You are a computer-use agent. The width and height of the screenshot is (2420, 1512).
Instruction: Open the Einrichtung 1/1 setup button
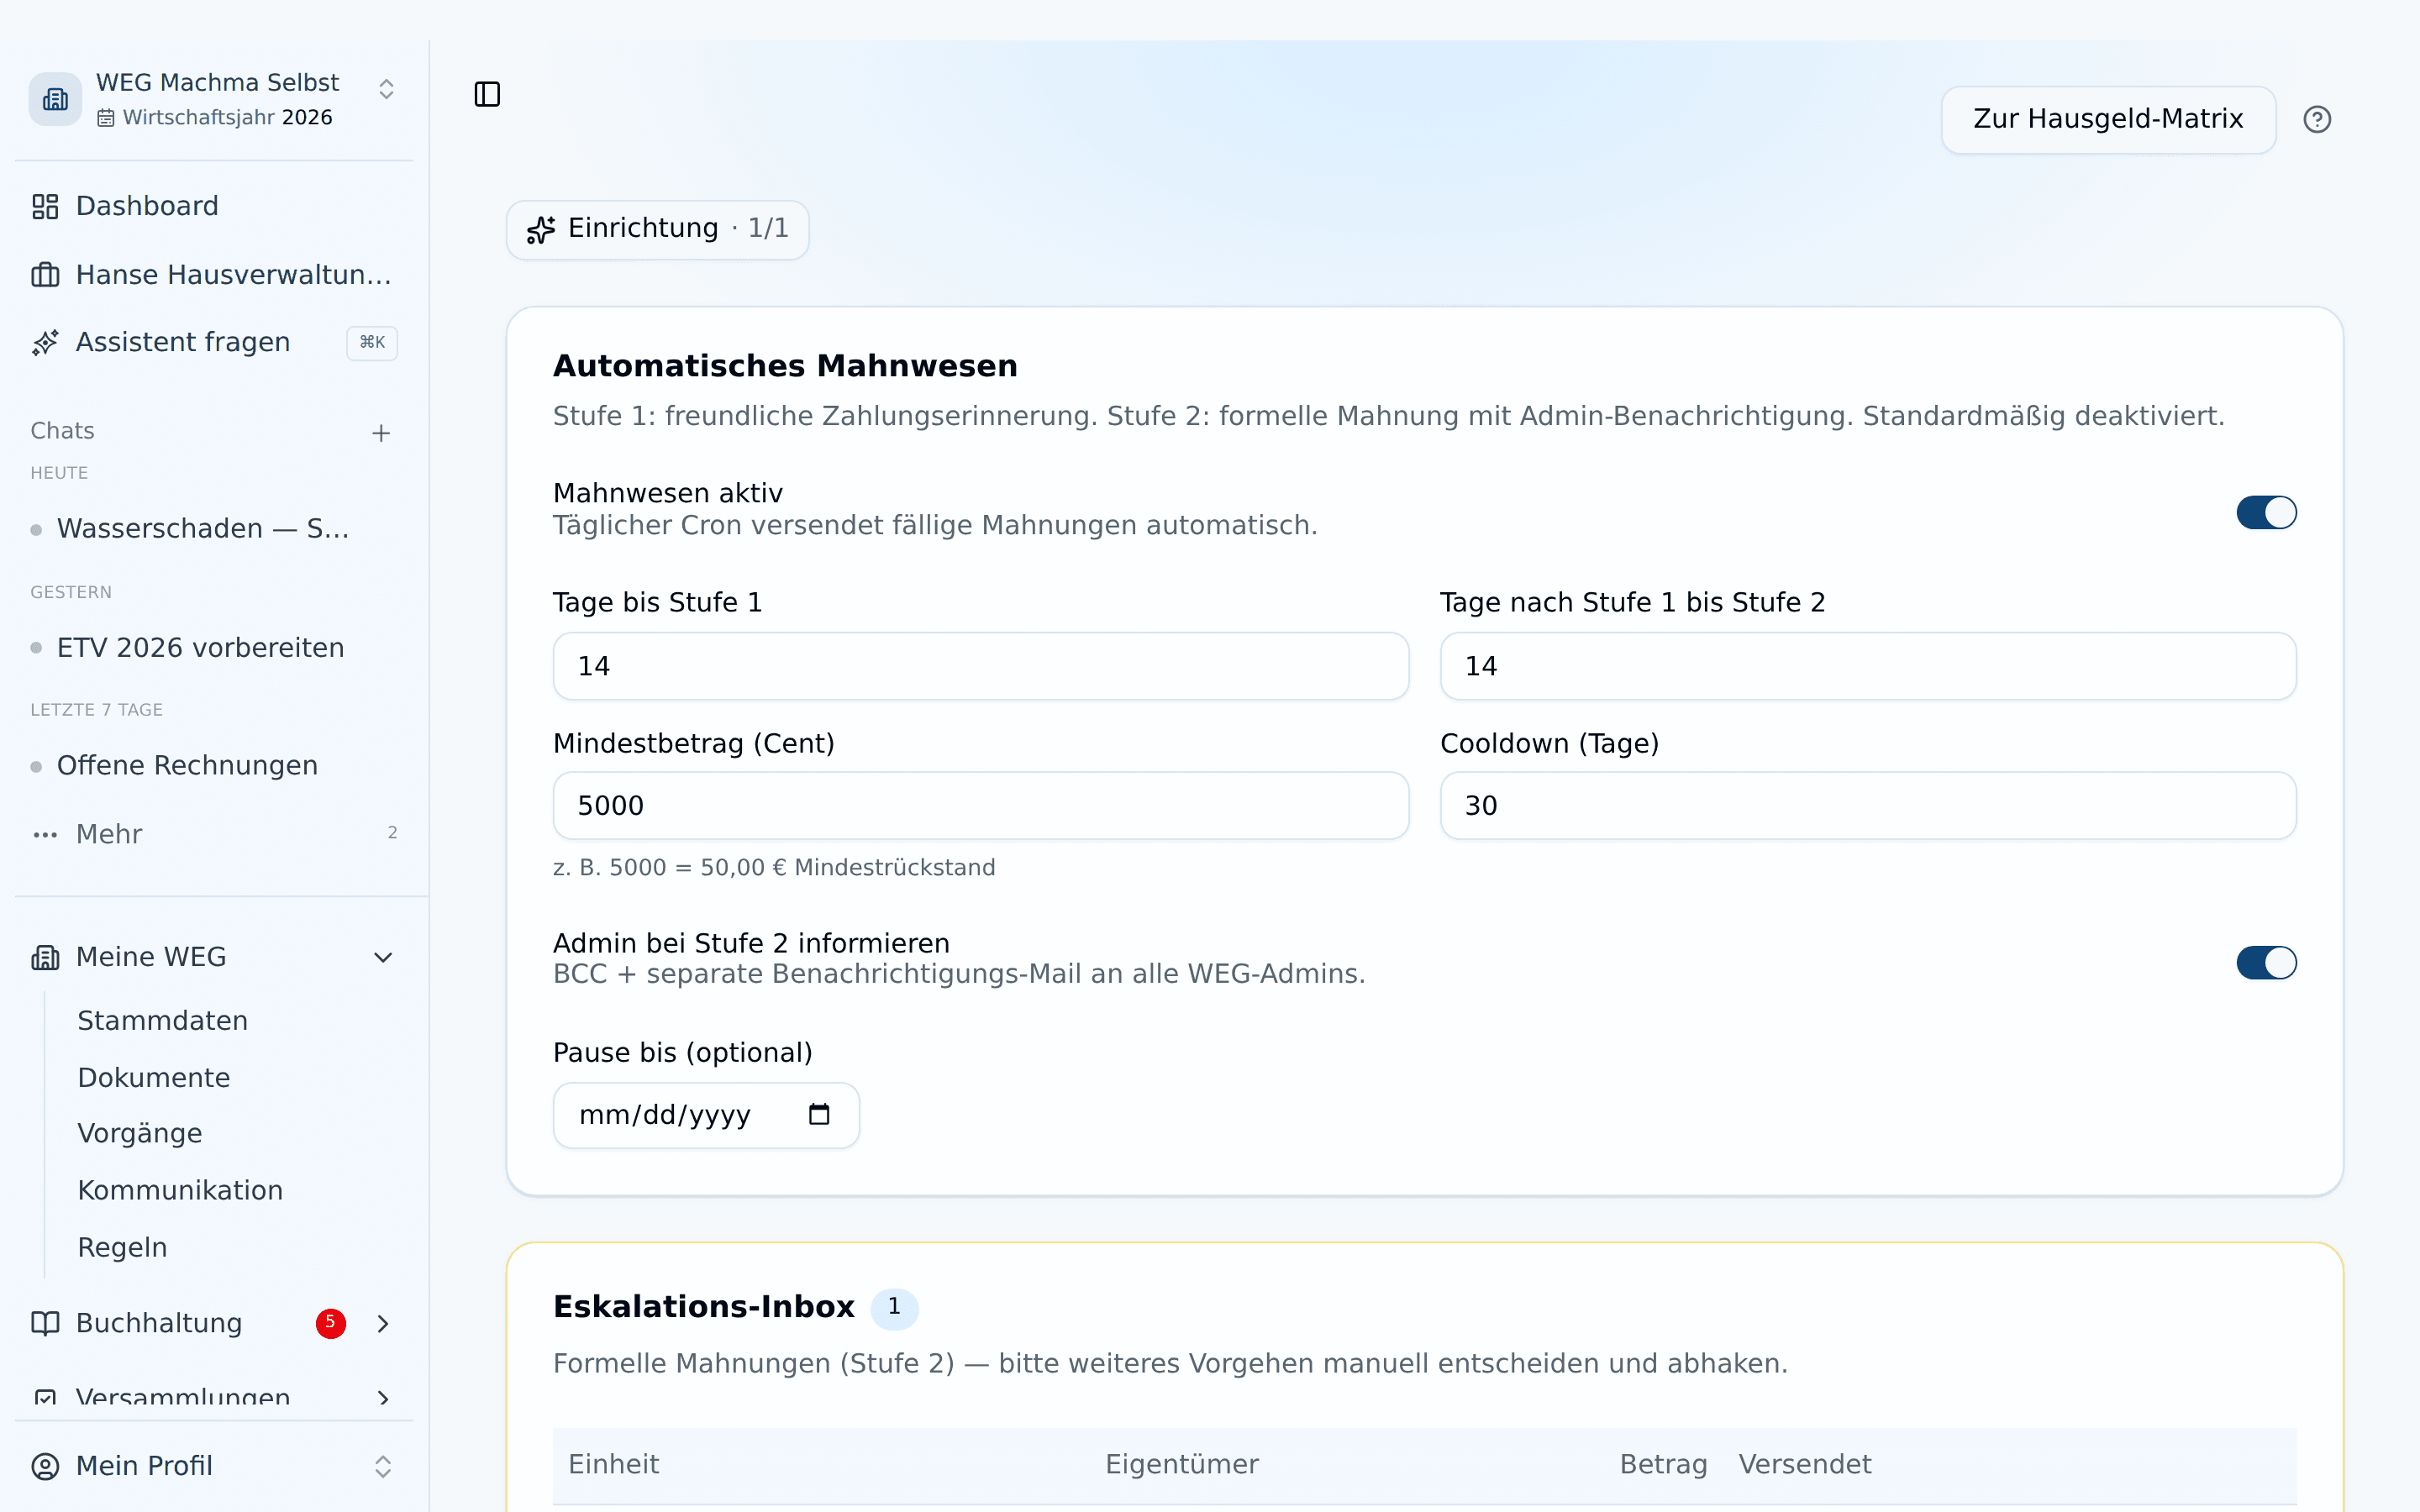657,229
